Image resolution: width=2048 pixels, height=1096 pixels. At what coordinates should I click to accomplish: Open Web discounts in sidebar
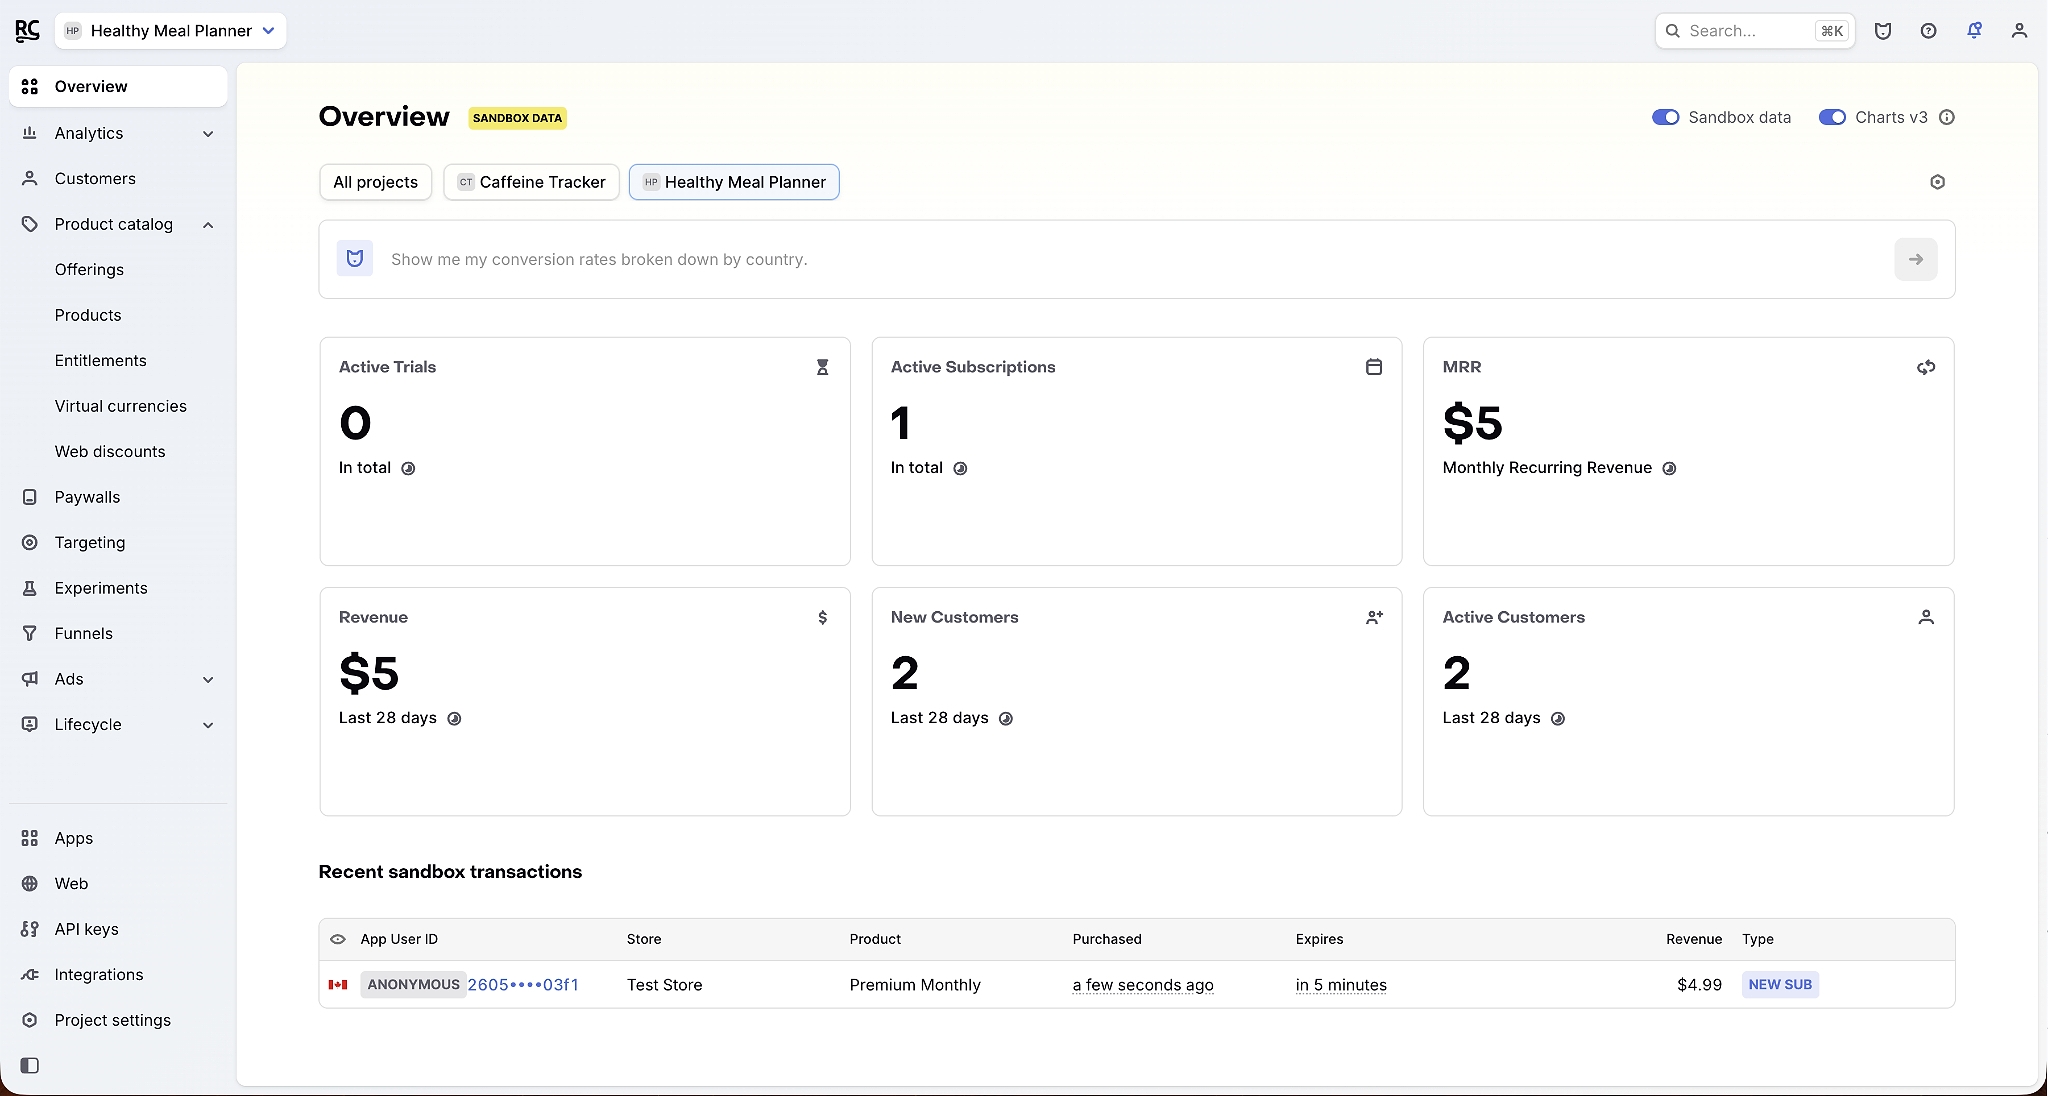[110, 451]
